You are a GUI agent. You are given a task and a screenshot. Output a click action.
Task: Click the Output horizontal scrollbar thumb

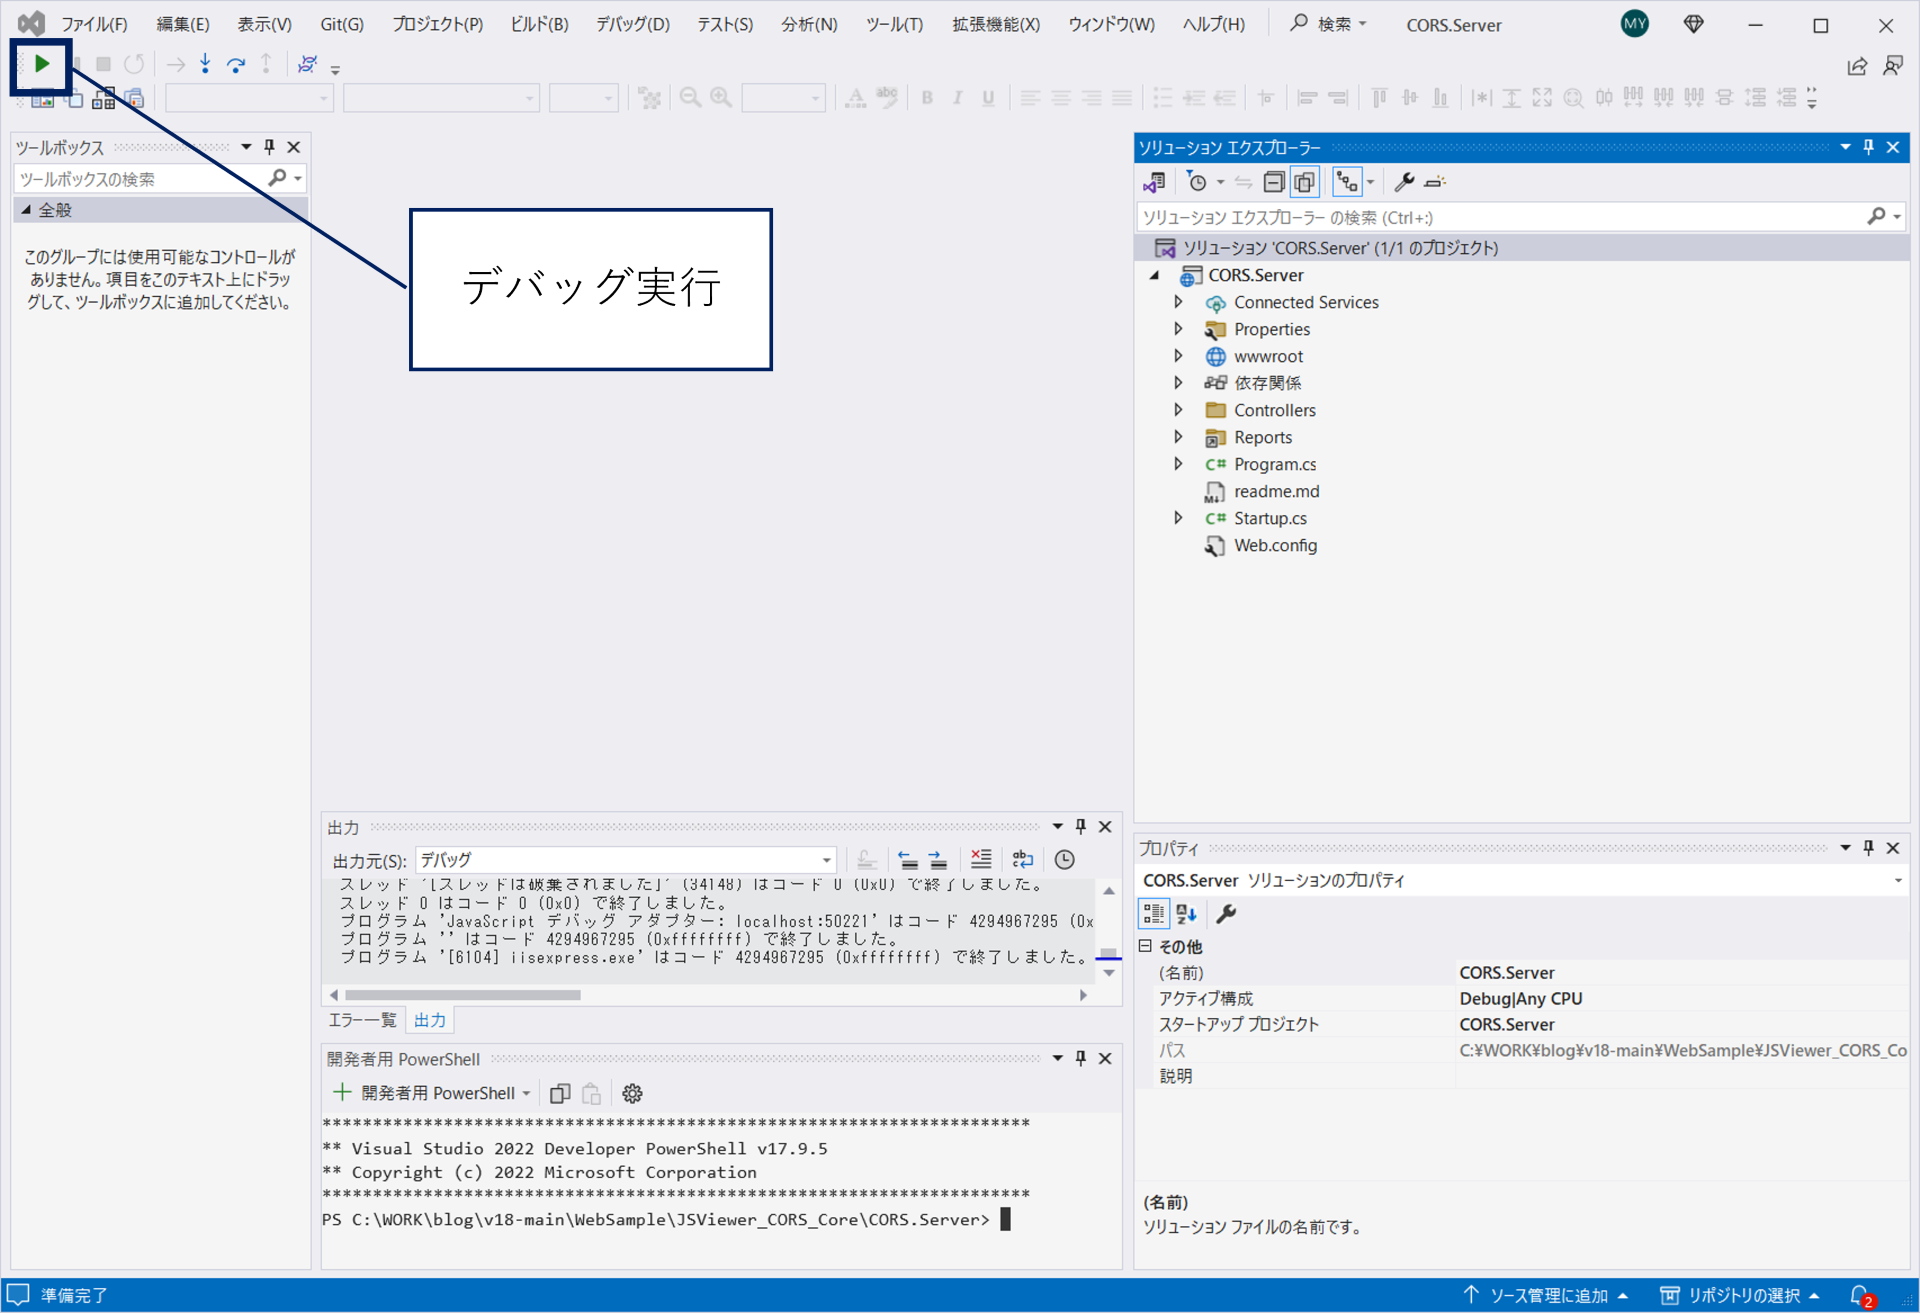pyautogui.click(x=462, y=995)
